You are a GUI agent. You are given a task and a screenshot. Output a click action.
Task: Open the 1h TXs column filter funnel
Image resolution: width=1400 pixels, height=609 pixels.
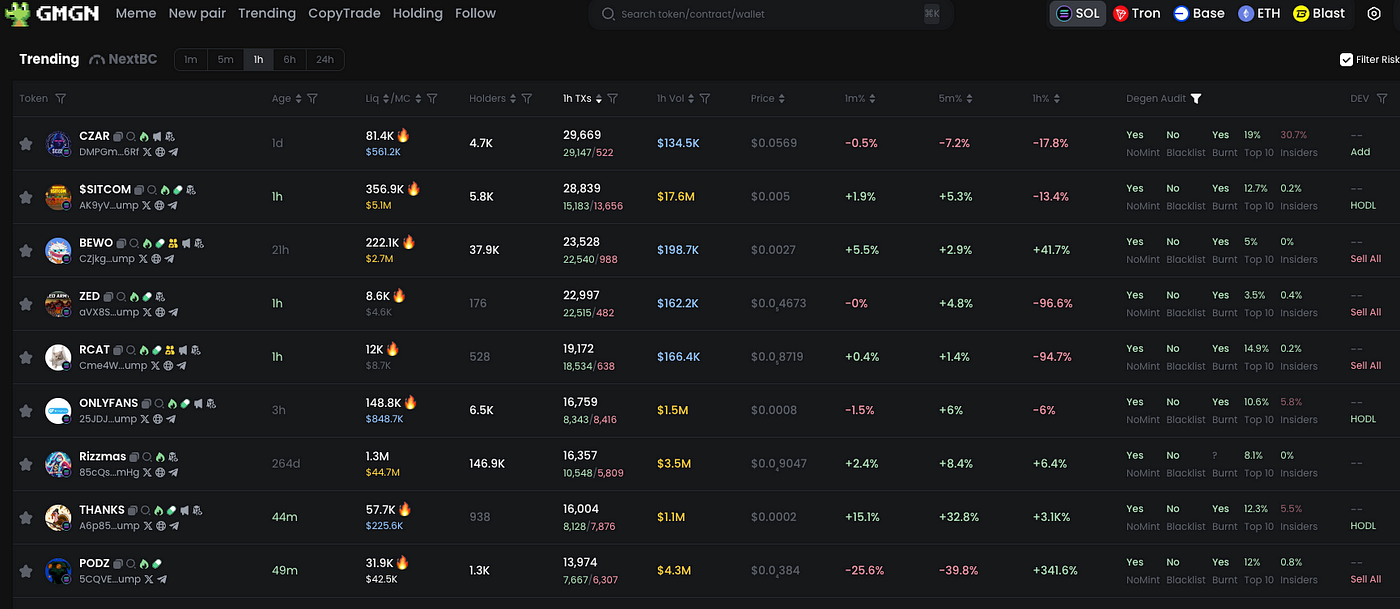pyautogui.click(x=612, y=98)
